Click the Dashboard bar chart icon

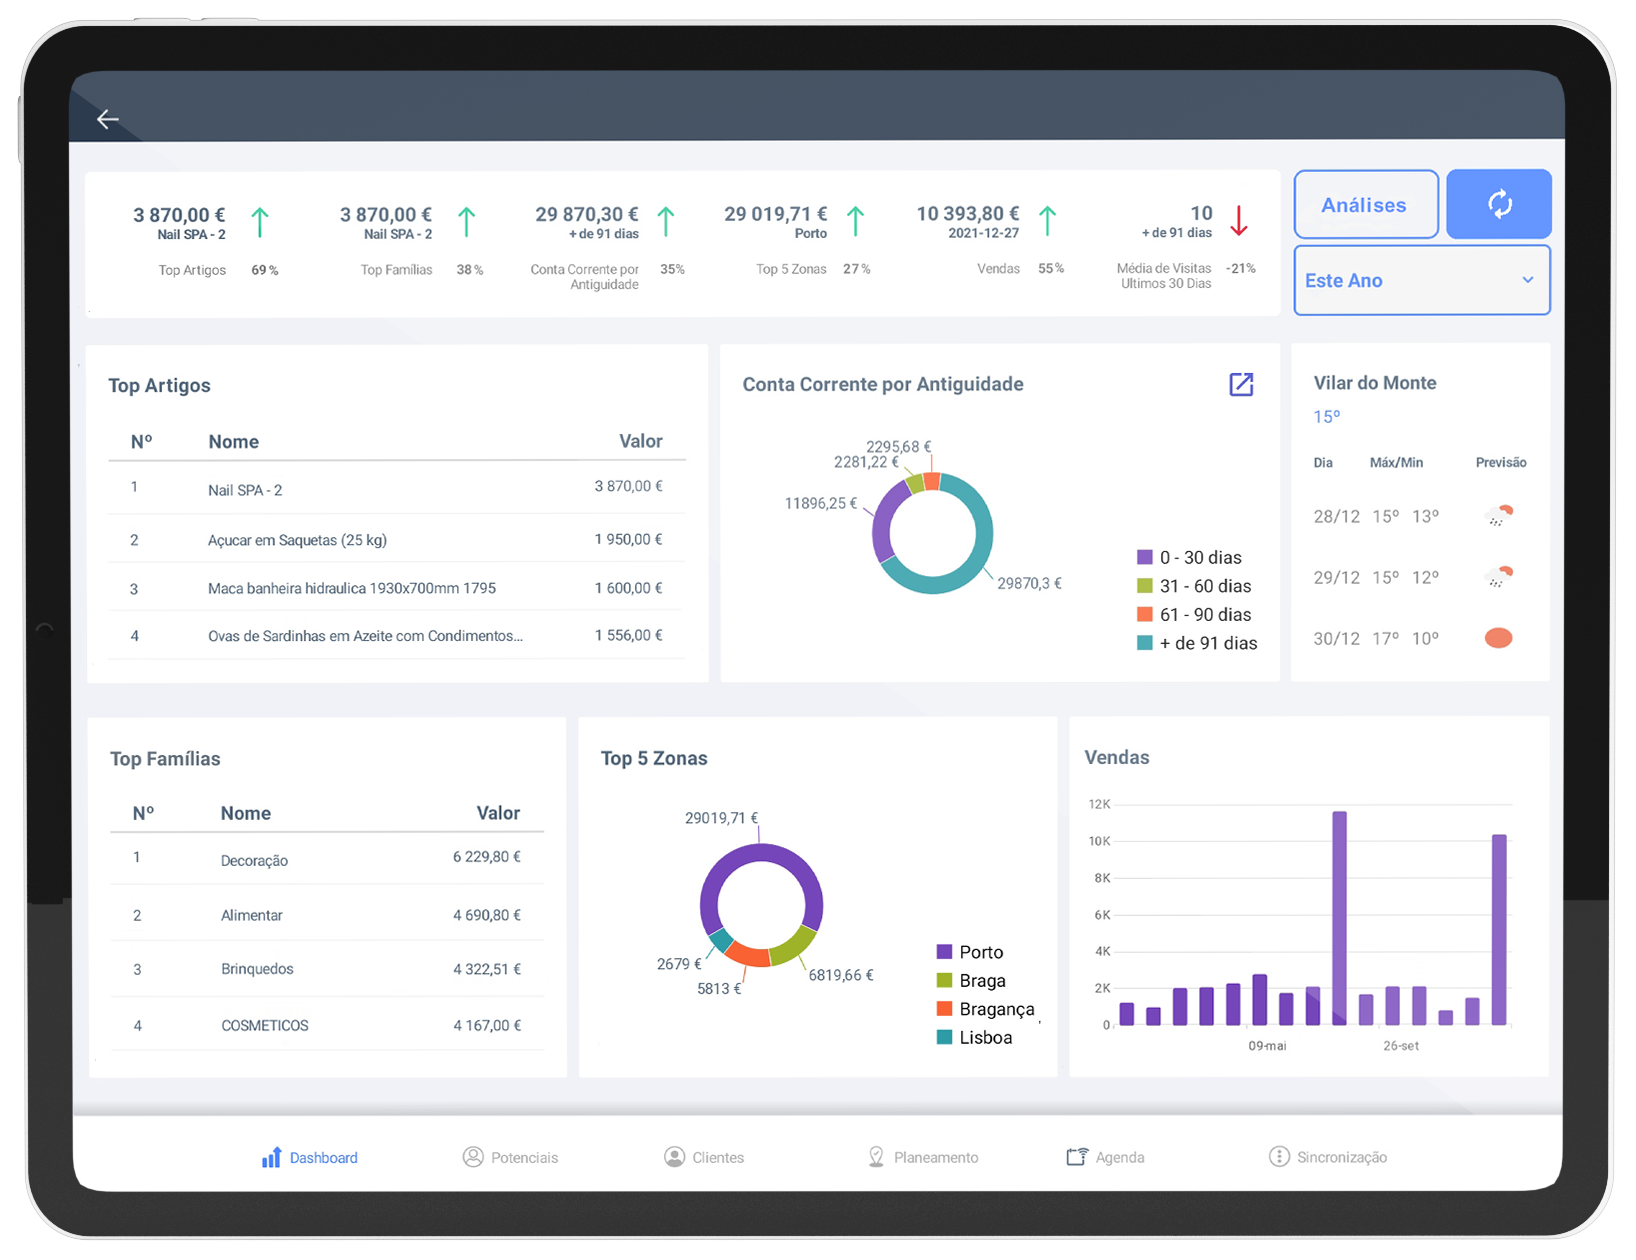coord(271,1157)
